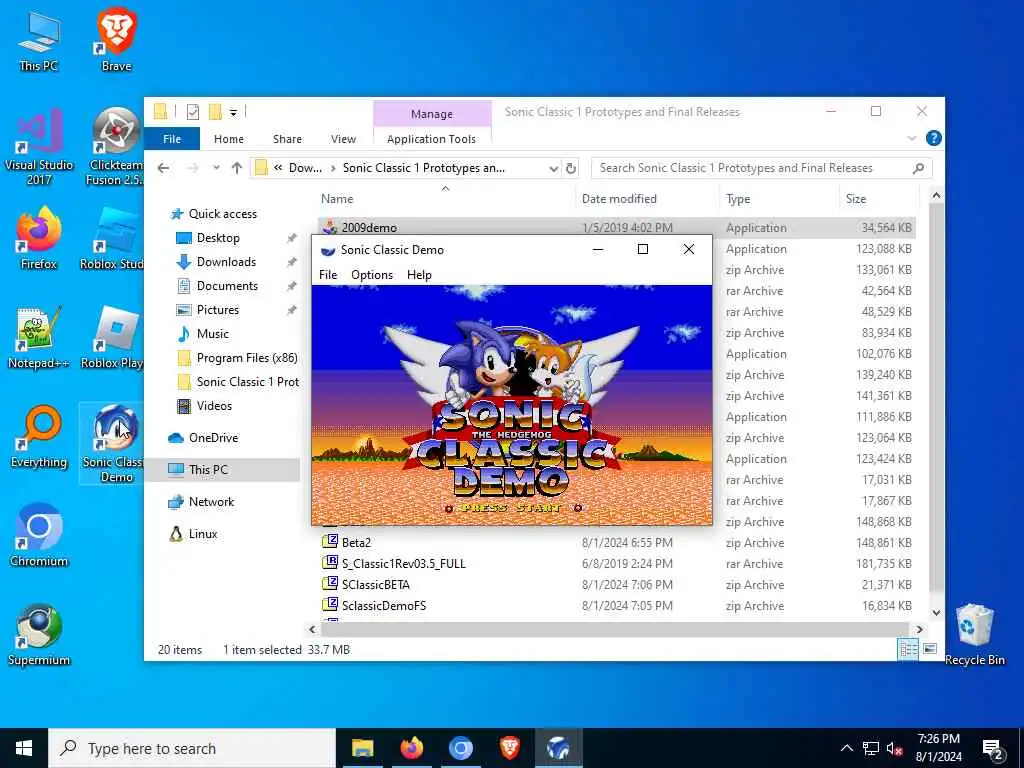Viewport: 1024px width, 768px height.
Task: Switch Explorer to details view layout icon
Action: (908, 649)
